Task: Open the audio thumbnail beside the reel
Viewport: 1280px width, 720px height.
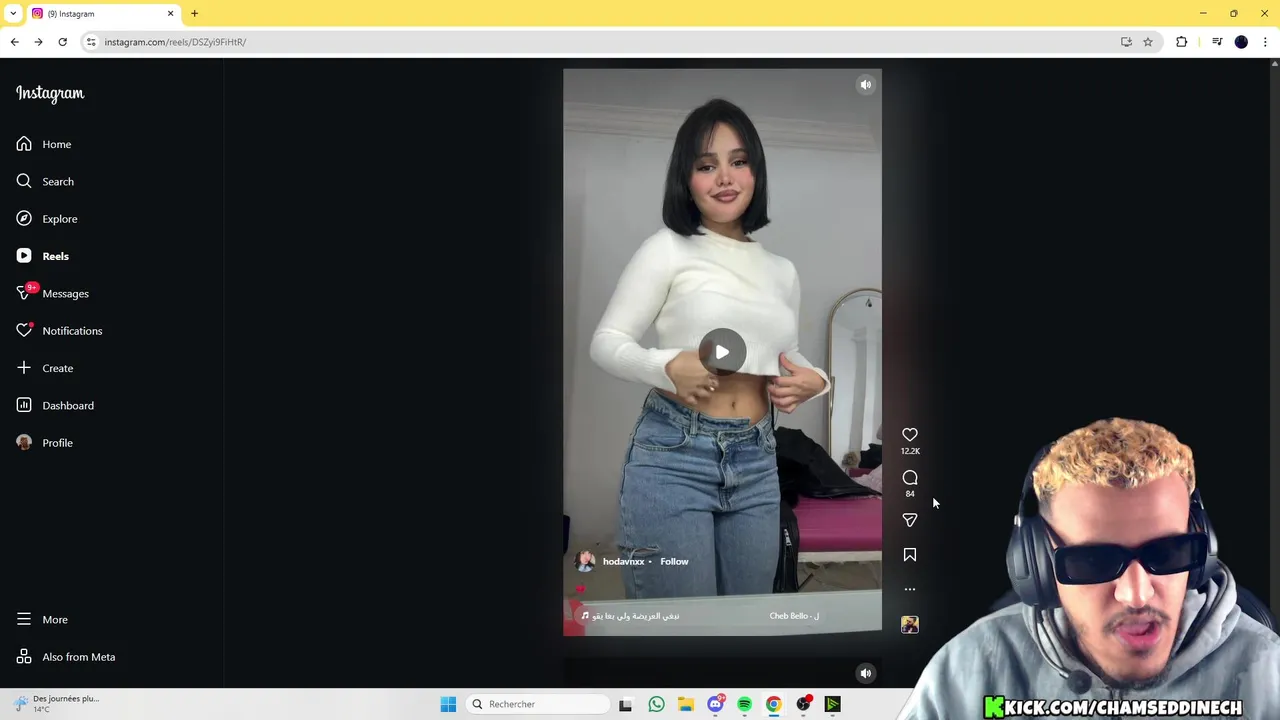Action: pos(910,625)
